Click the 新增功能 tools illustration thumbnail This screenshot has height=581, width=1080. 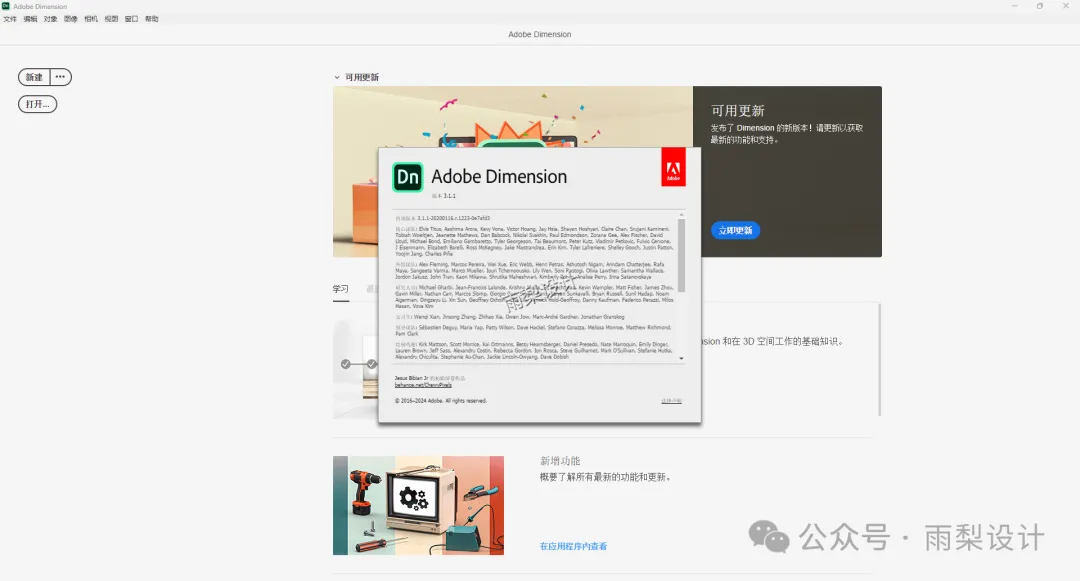click(x=418, y=505)
